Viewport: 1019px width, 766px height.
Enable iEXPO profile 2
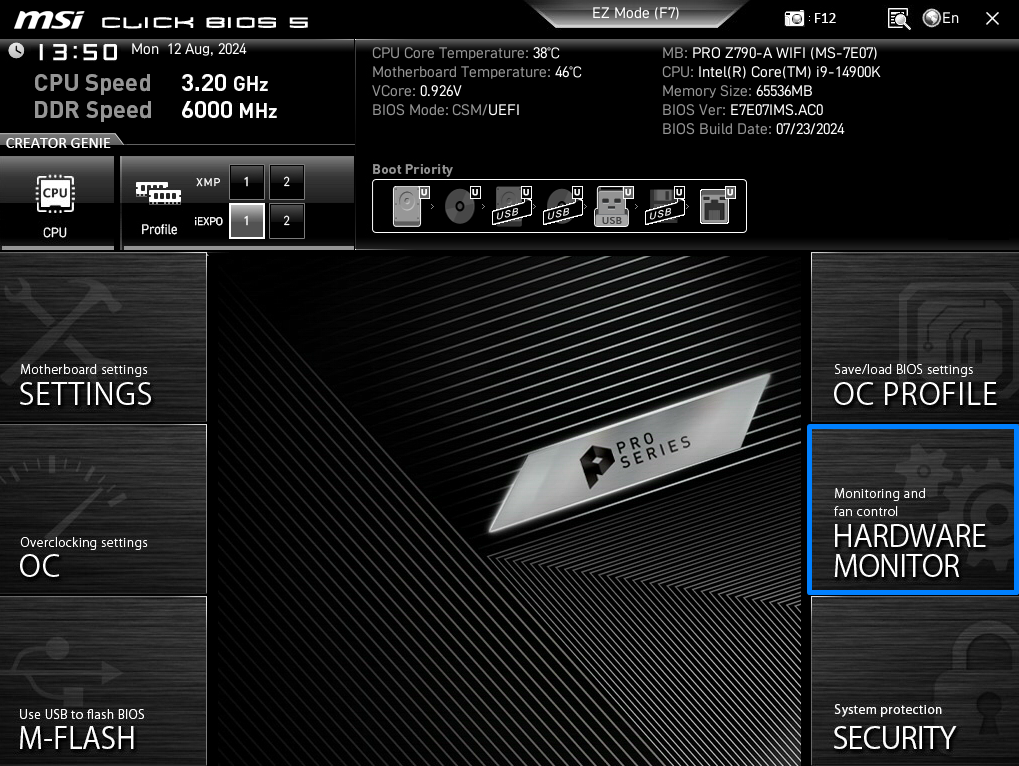click(287, 221)
